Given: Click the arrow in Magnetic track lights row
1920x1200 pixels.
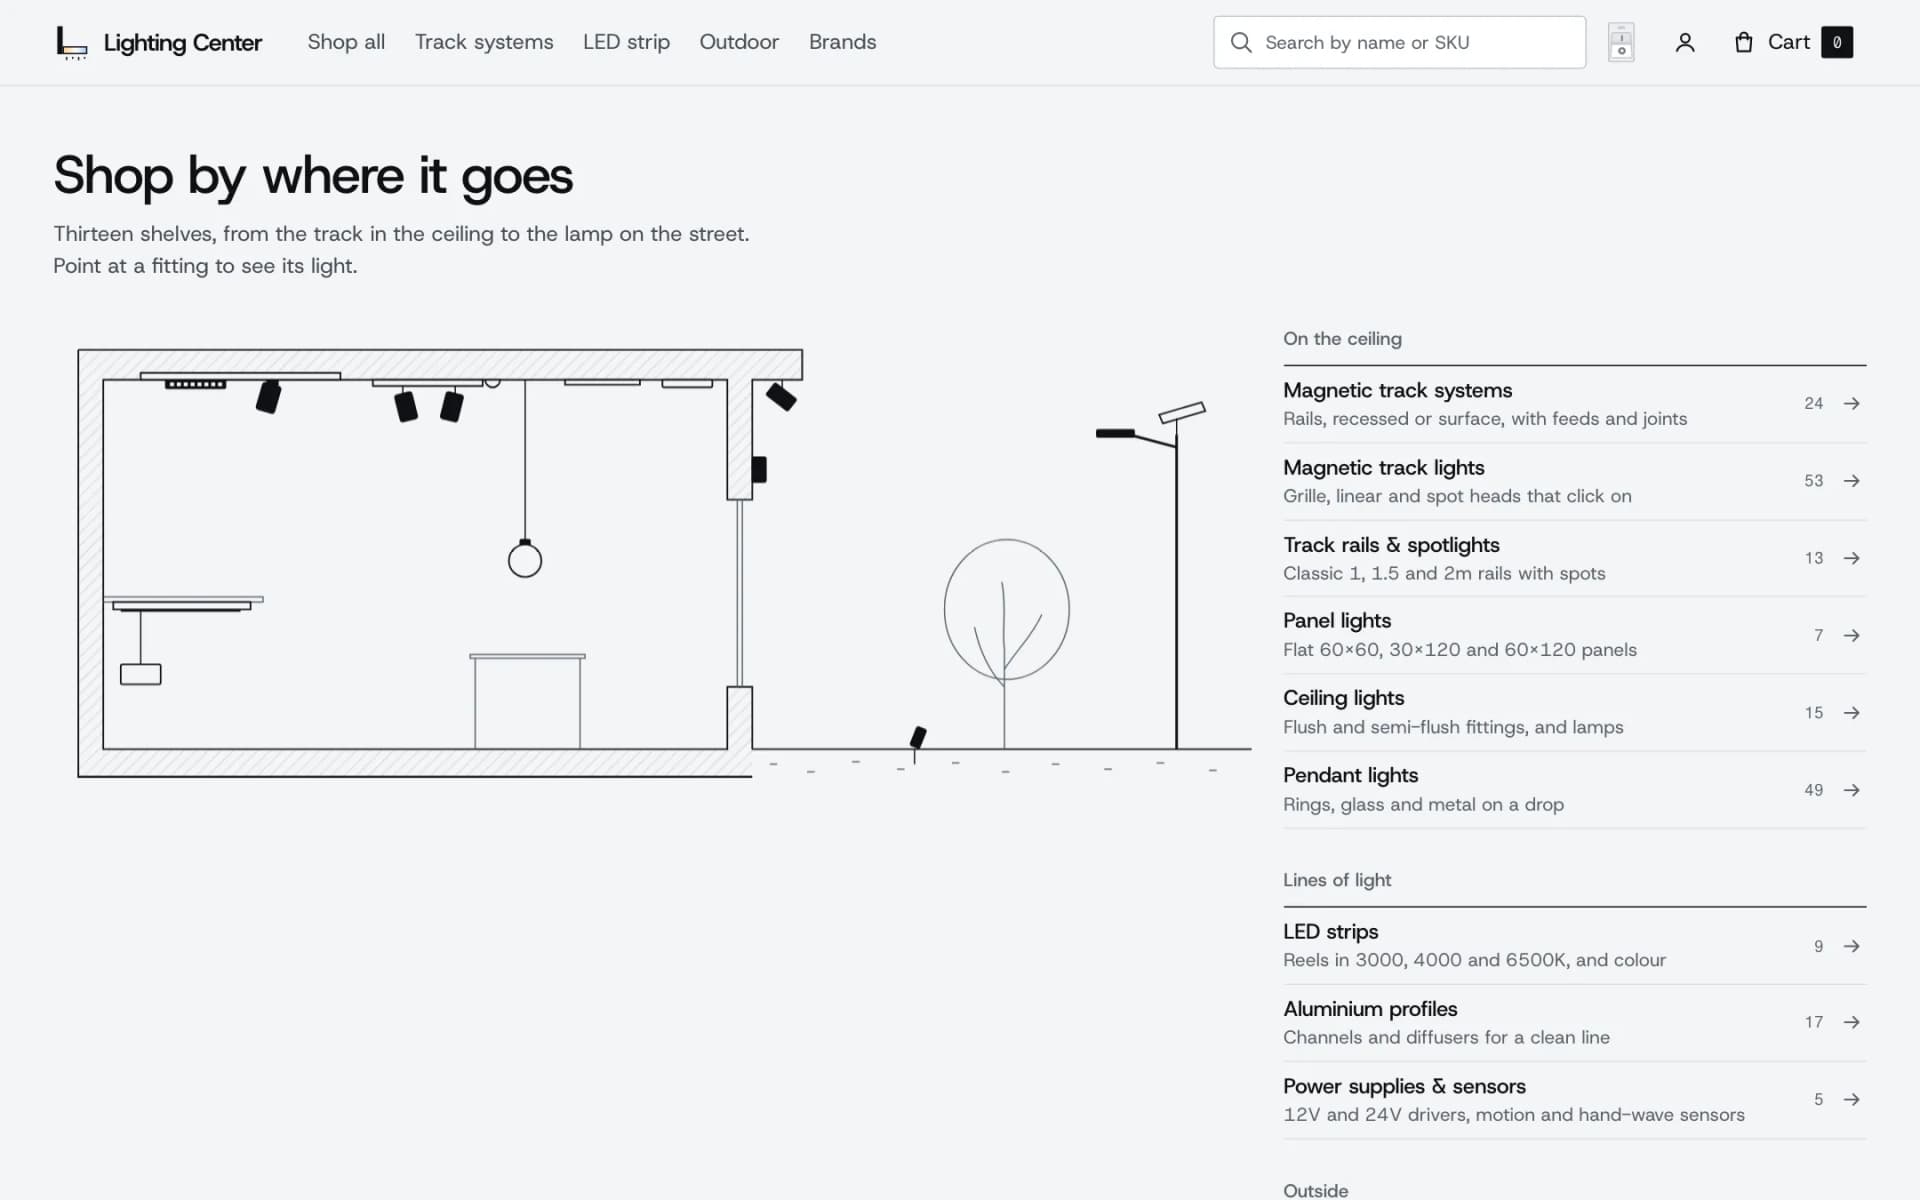Looking at the screenshot, I should [1852, 481].
